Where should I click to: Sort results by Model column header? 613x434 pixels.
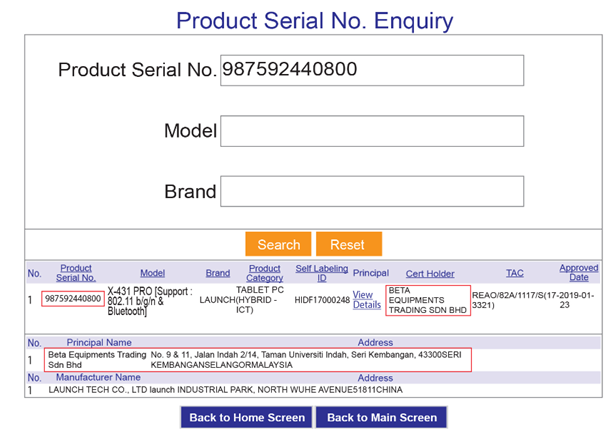[x=152, y=273]
